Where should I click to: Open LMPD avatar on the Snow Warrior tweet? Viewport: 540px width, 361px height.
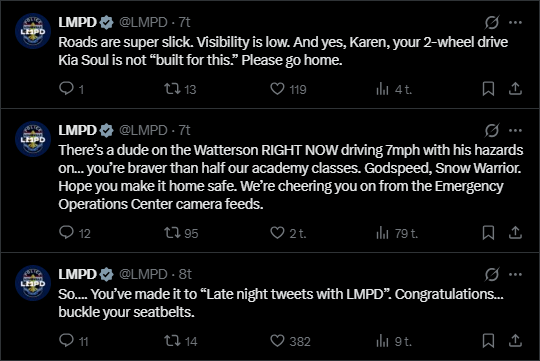(33, 139)
